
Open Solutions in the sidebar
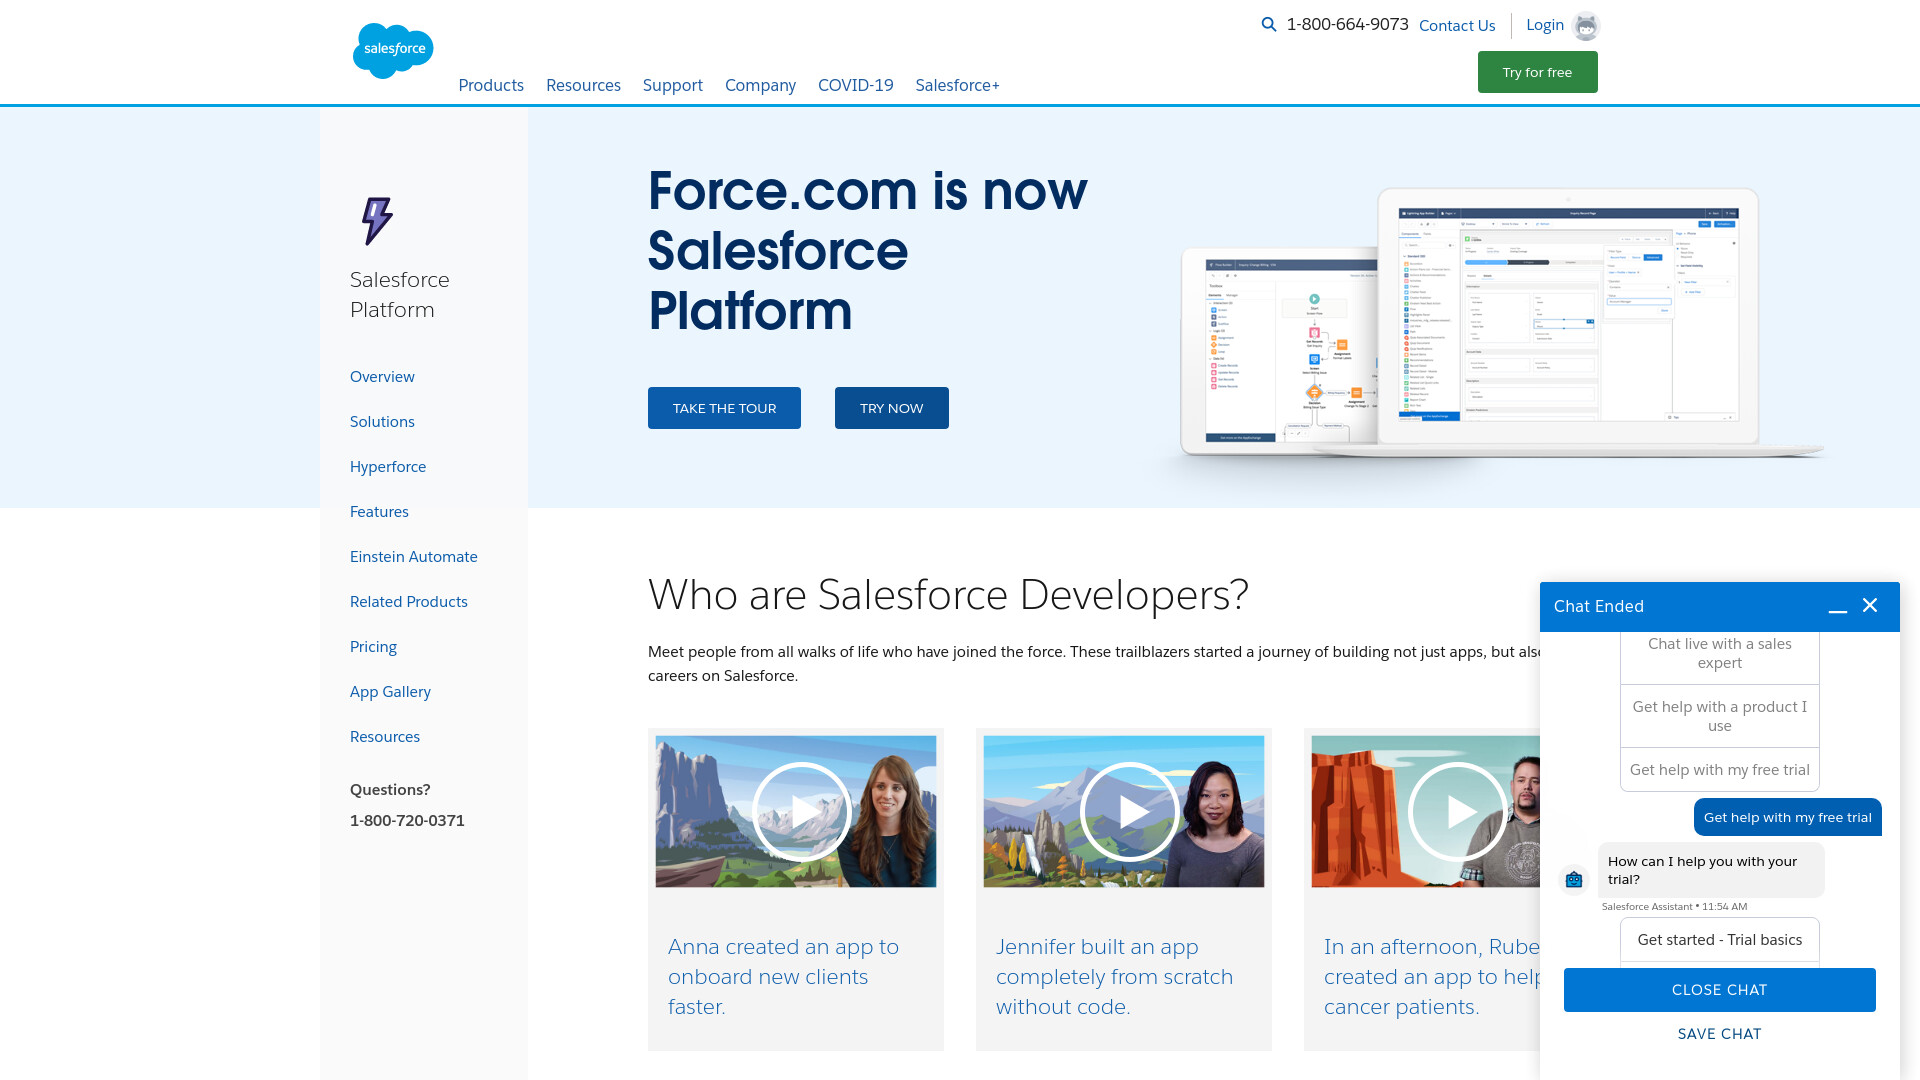382,422
